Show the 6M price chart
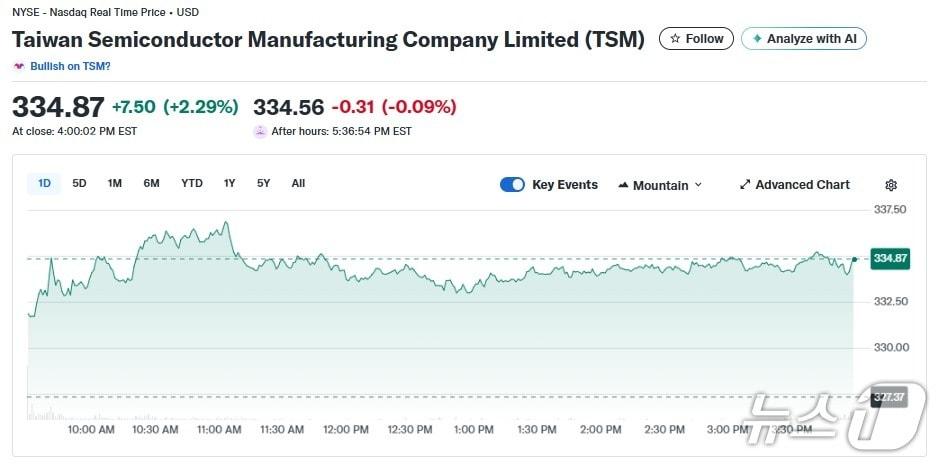The image size is (940, 464). click(x=151, y=183)
